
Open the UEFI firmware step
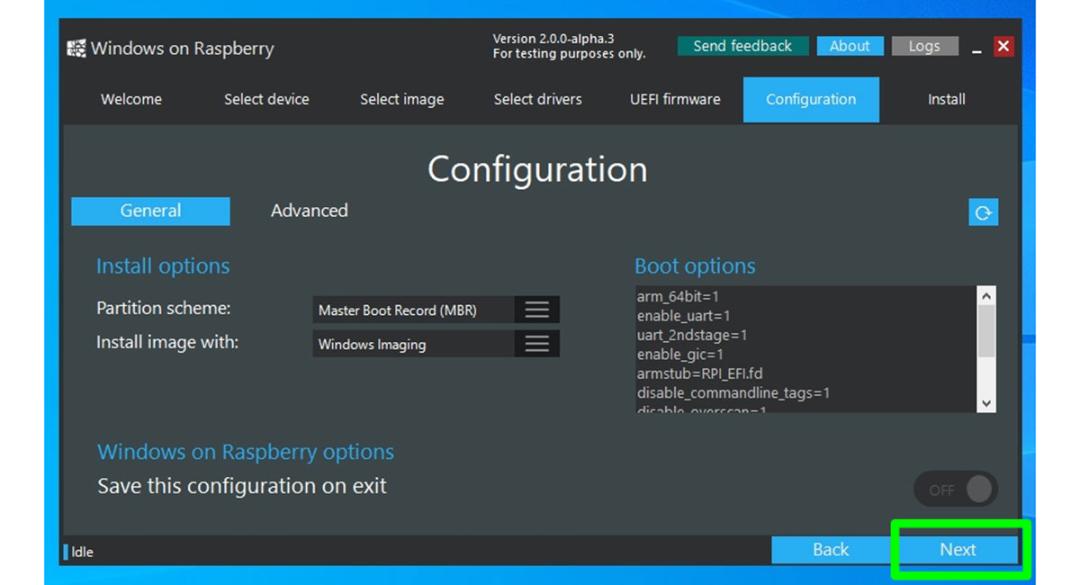click(675, 99)
